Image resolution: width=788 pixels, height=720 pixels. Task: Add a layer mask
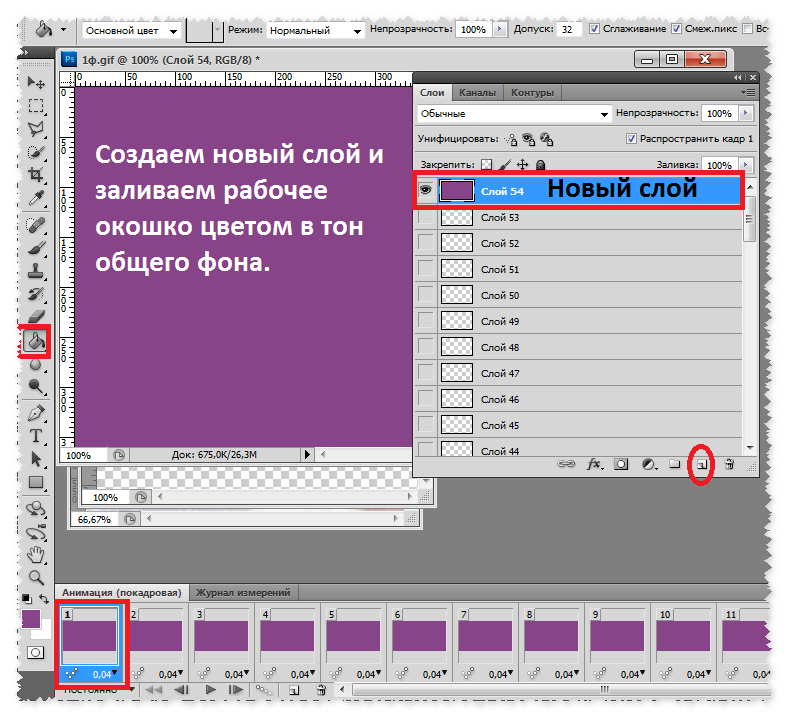[x=621, y=464]
